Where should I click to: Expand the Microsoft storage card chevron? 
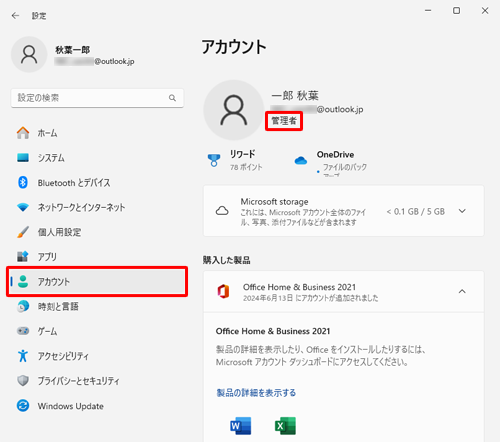[462, 211]
